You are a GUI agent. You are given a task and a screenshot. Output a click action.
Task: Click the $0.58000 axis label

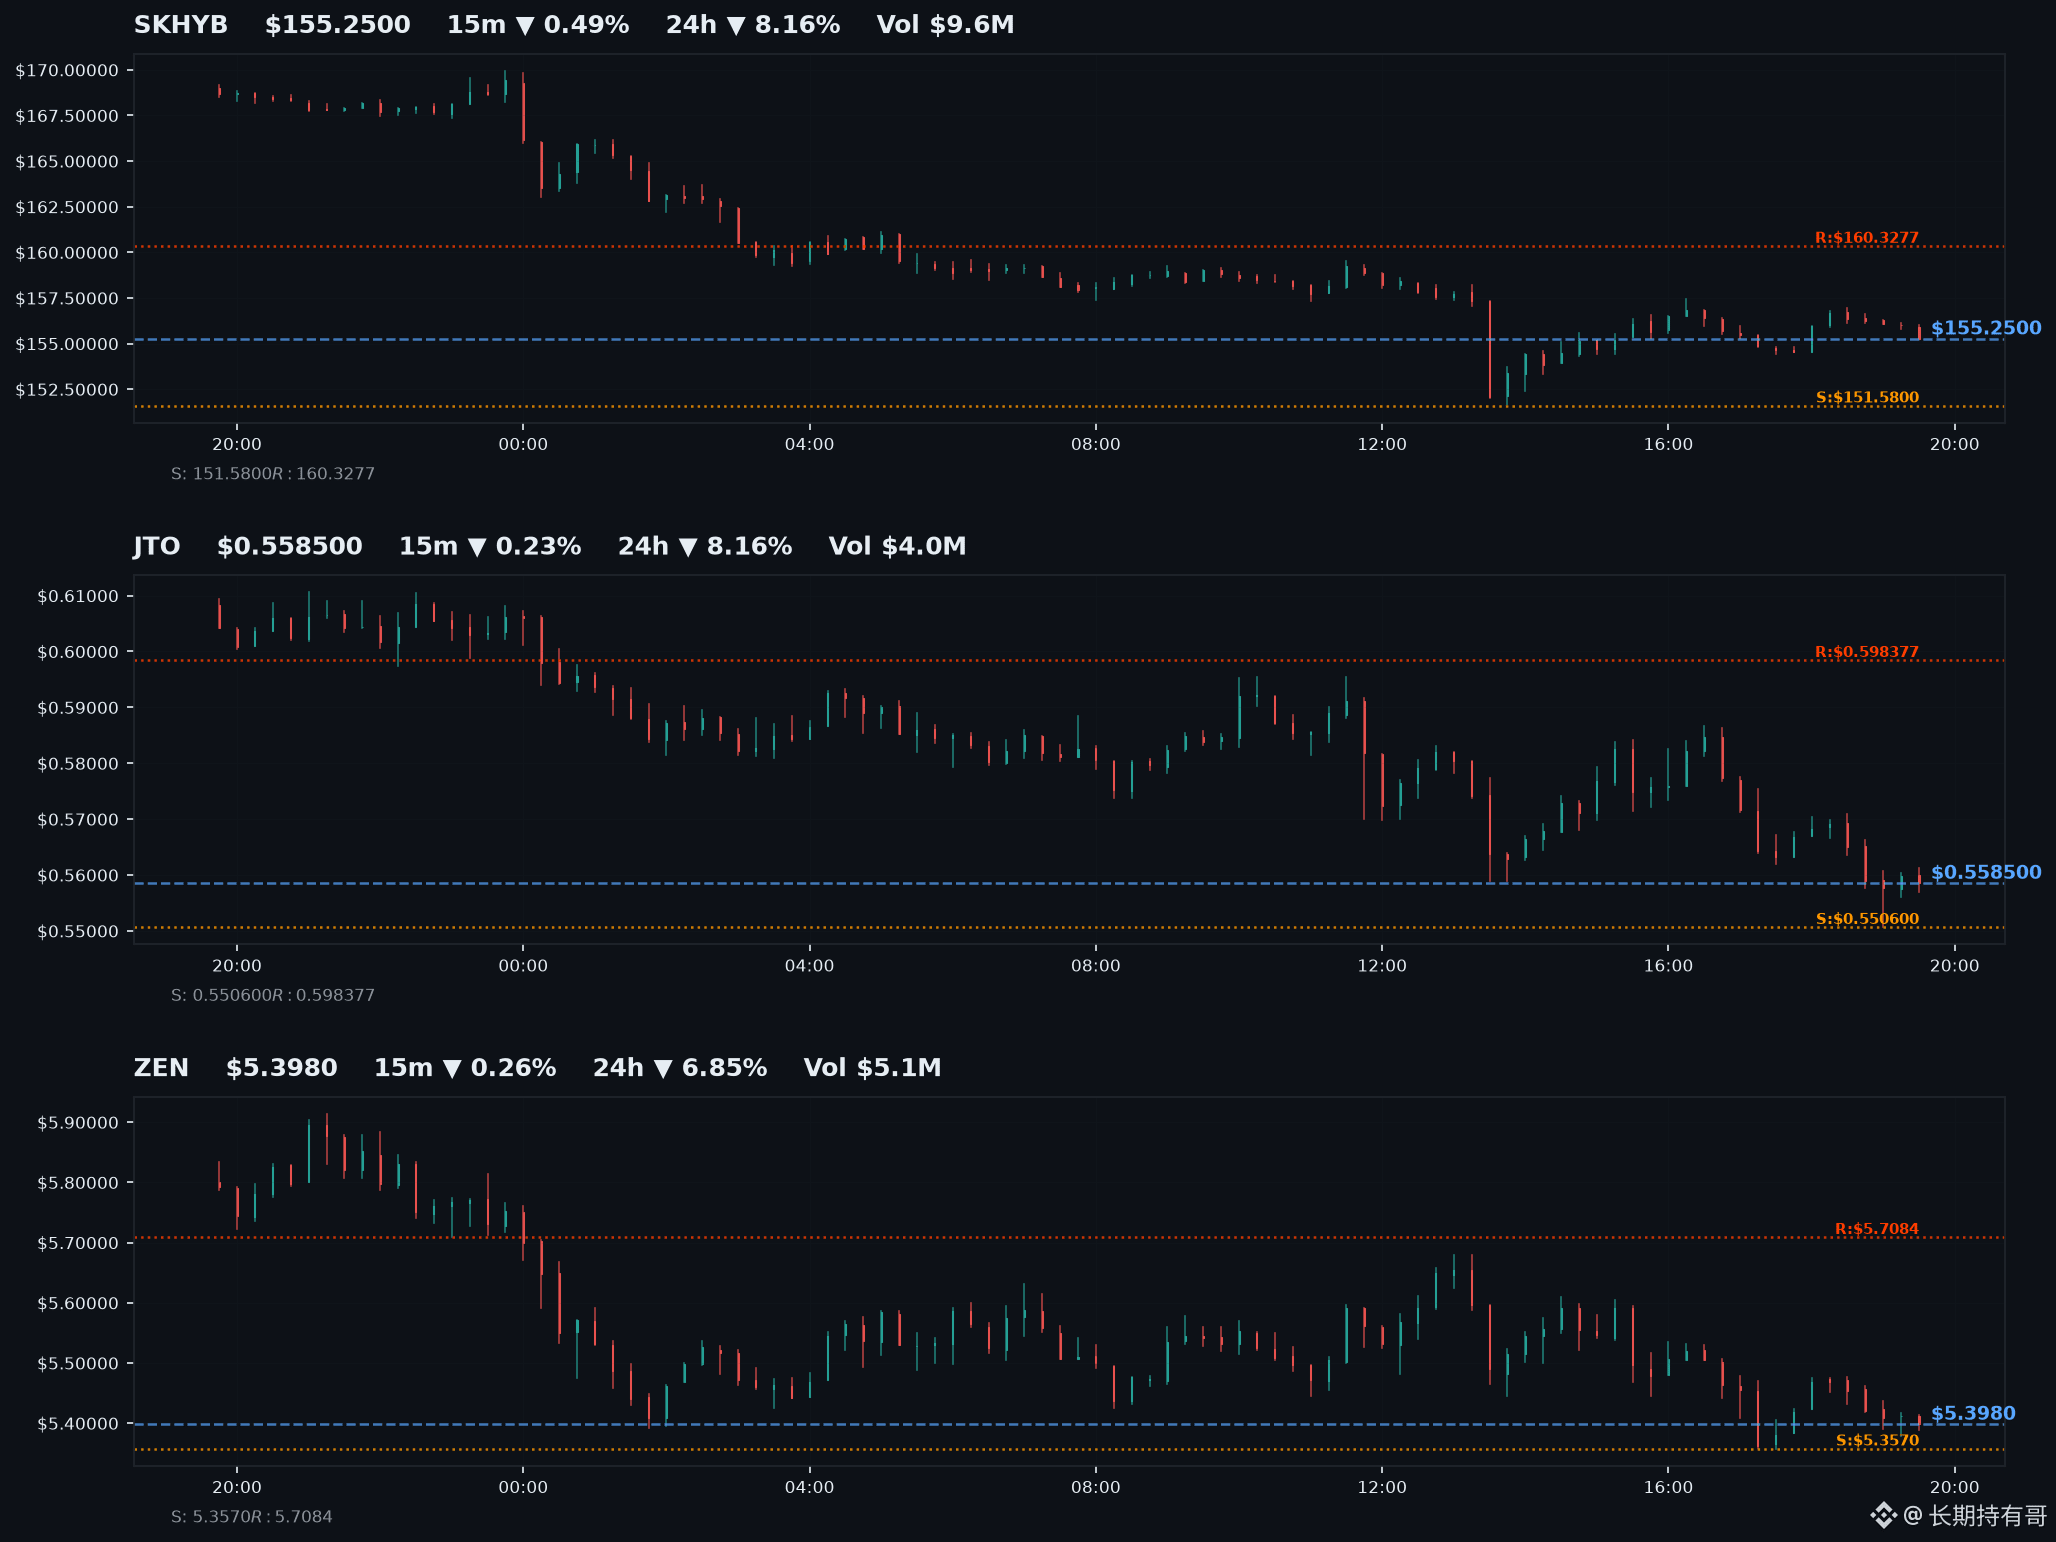click(x=78, y=764)
